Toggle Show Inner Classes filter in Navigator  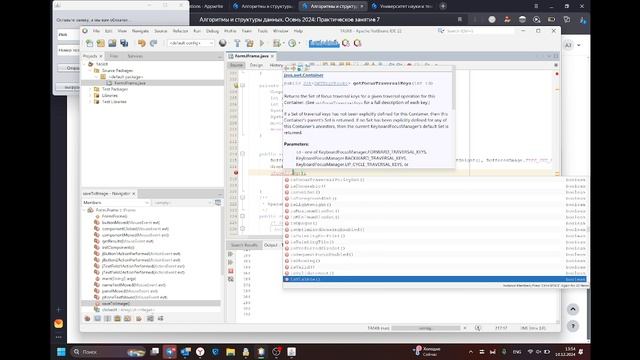[128, 318]
